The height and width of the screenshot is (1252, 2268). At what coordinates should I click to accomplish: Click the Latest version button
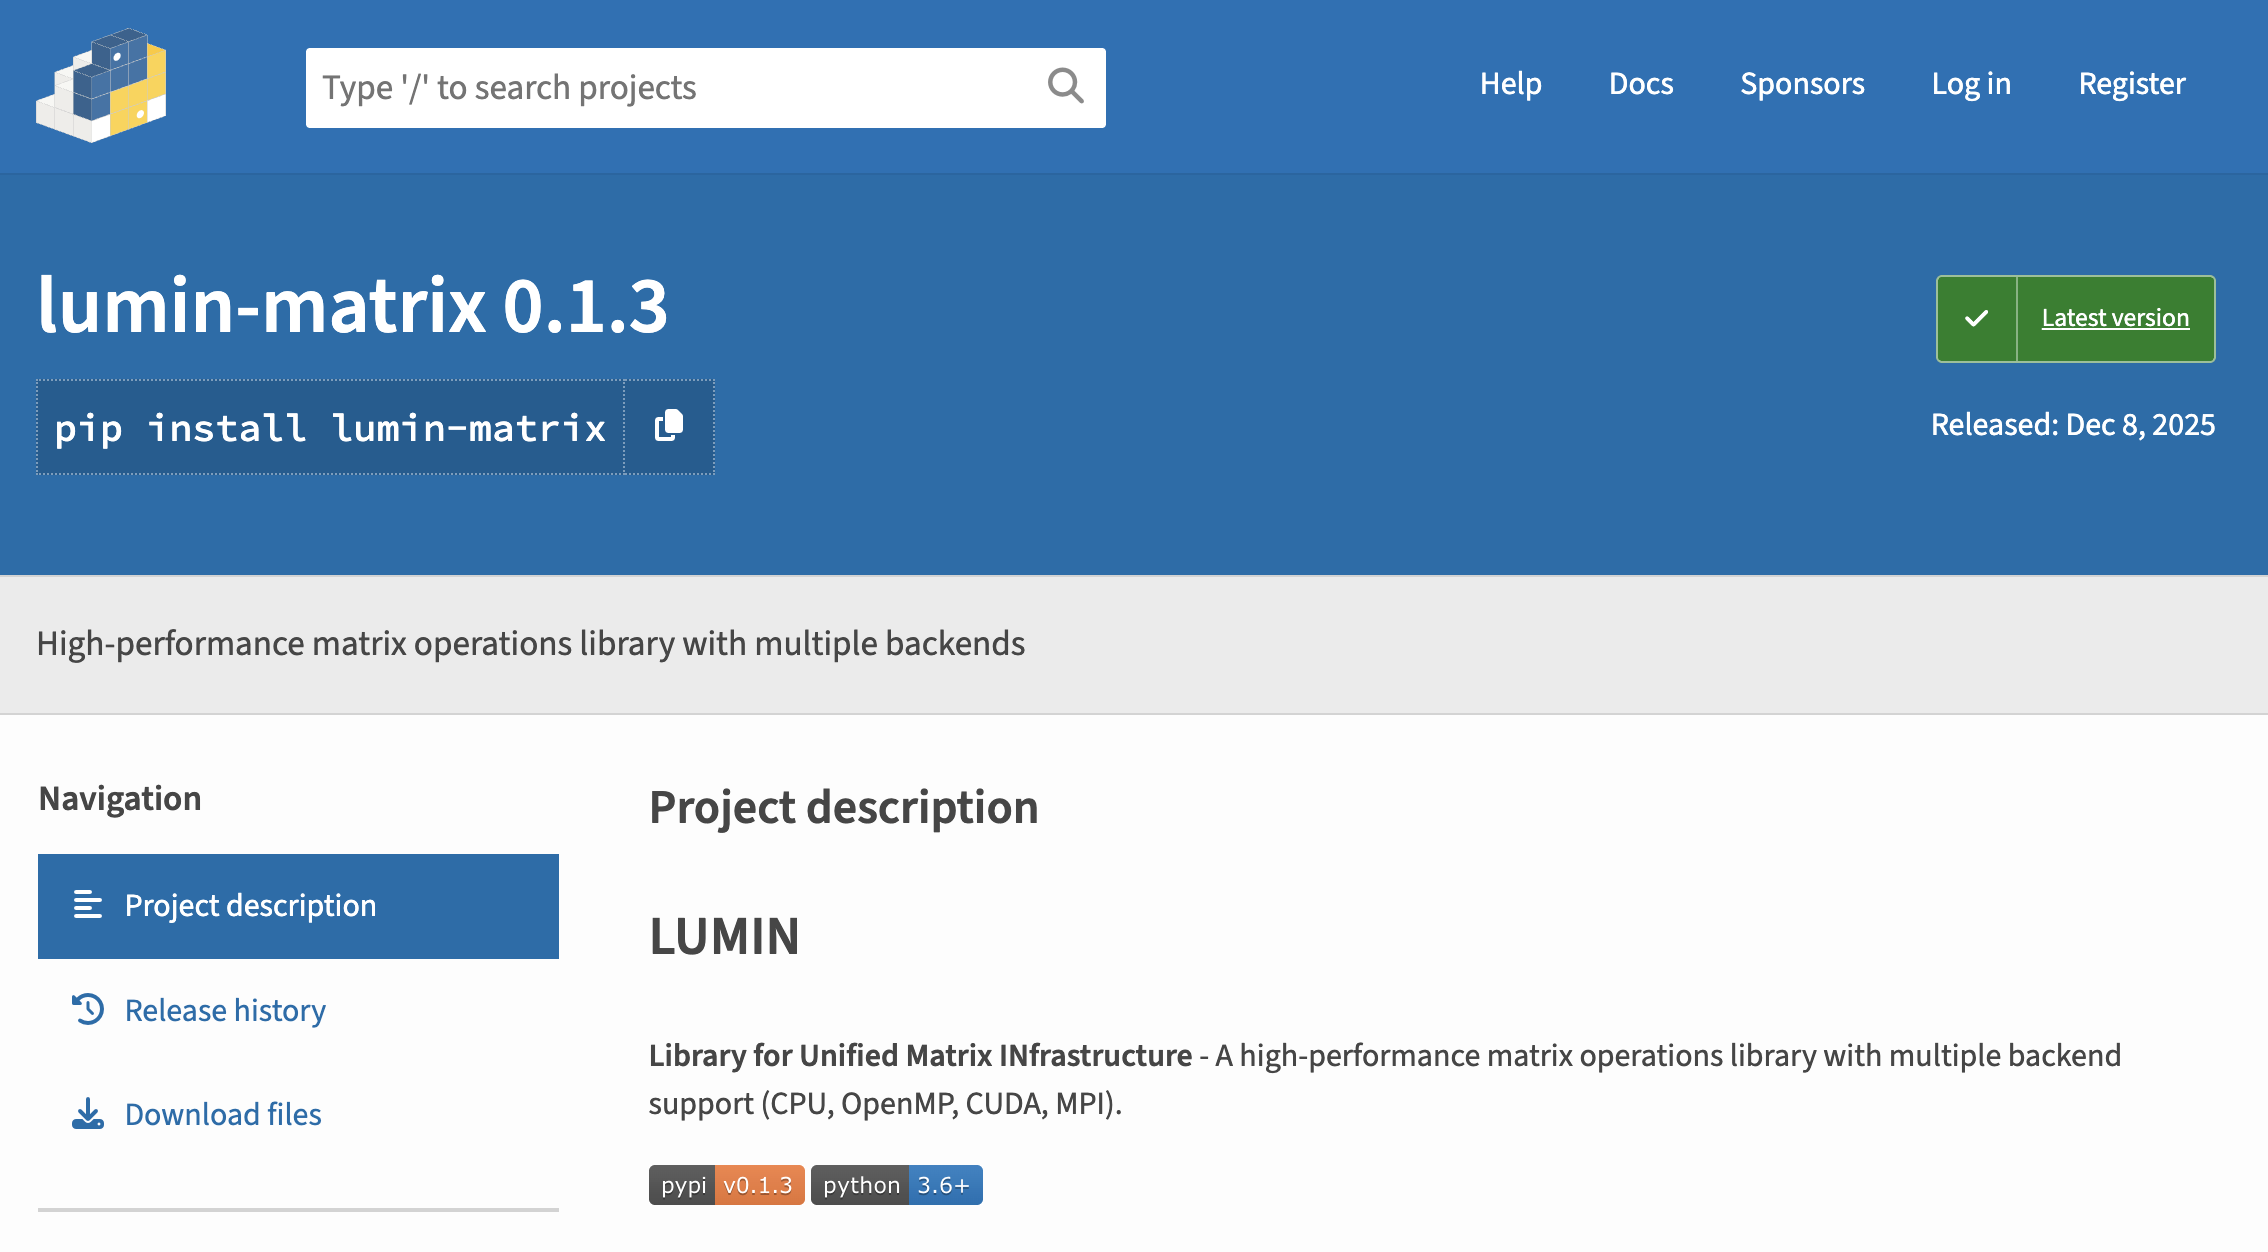point(2076,318)
